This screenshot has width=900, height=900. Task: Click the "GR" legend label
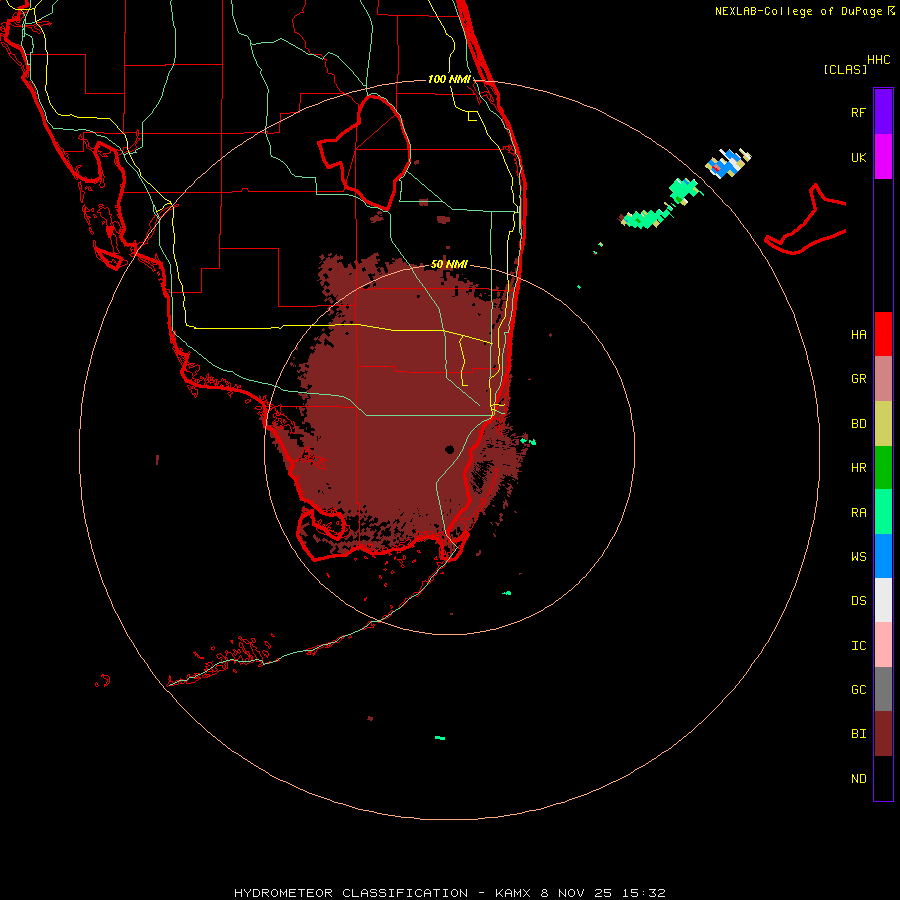(858, 379)
